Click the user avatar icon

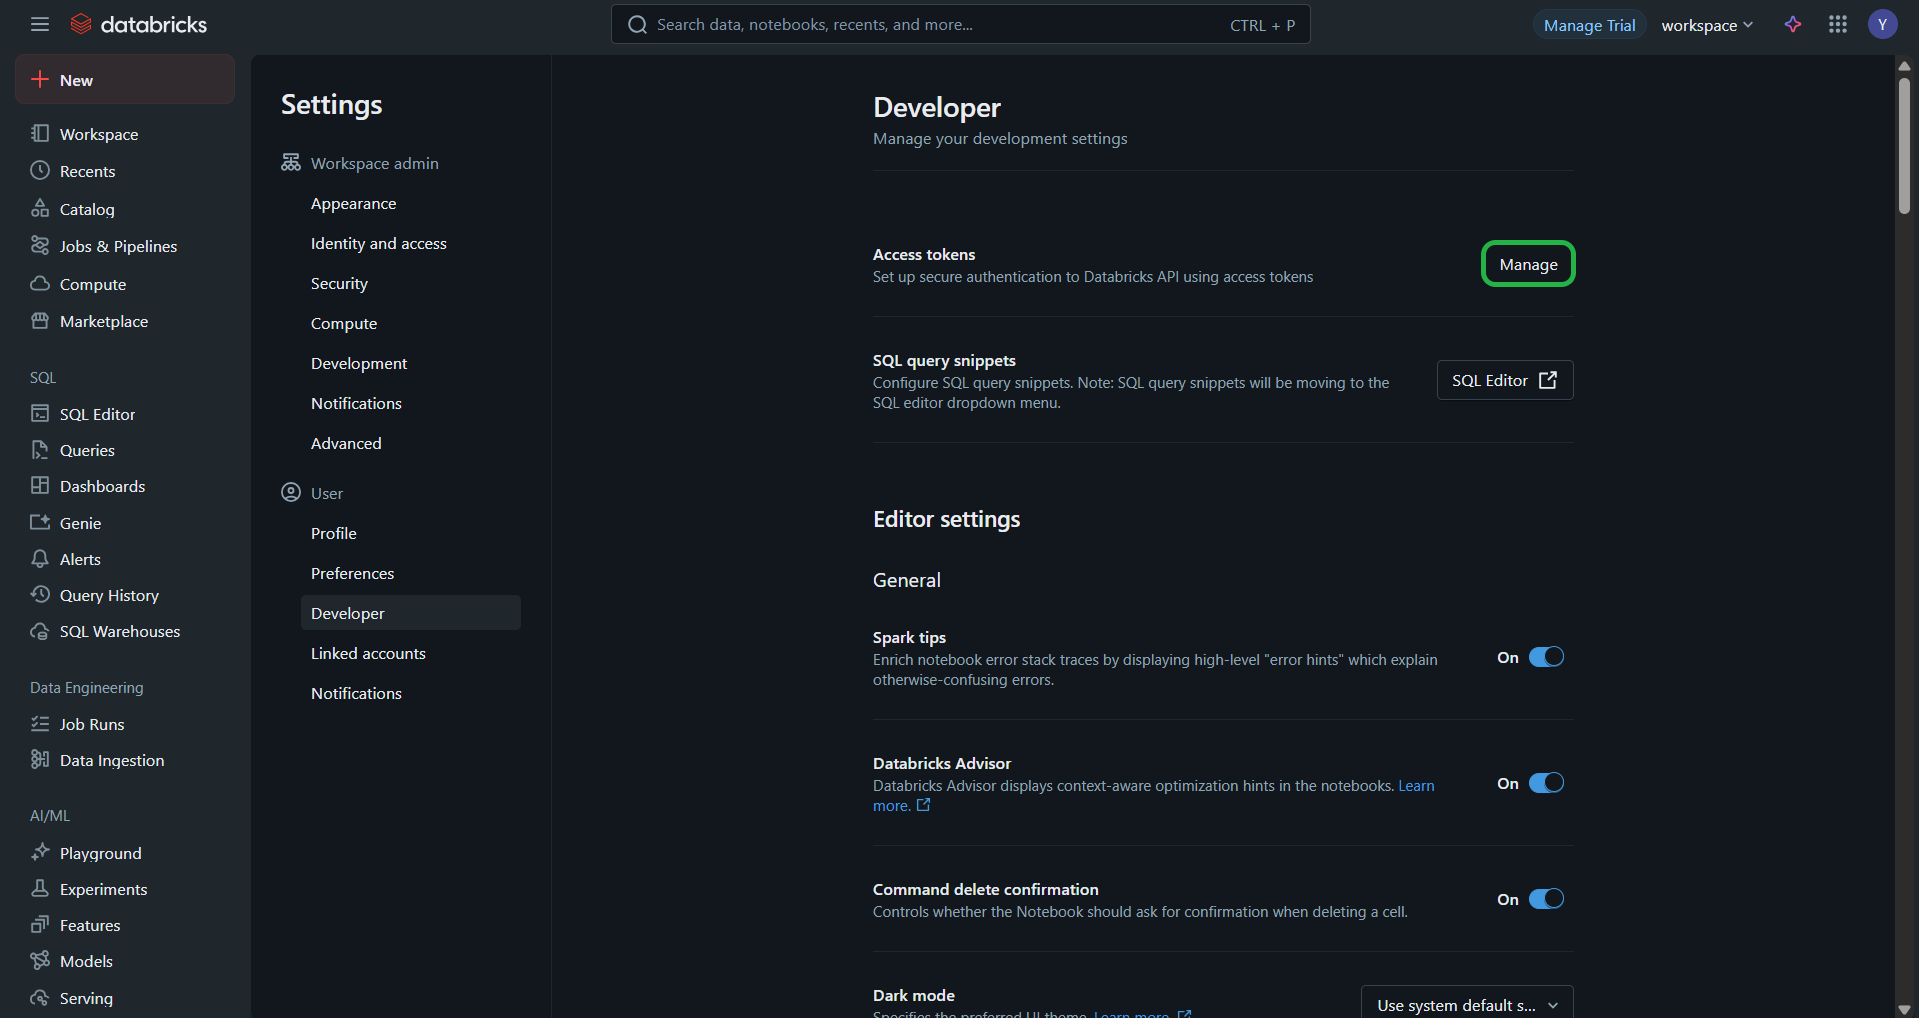1882,25
